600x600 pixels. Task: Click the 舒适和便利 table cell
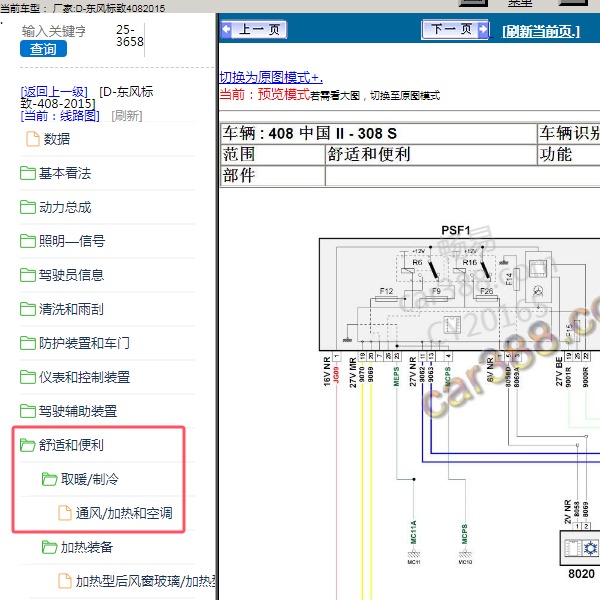coord(431,155)
